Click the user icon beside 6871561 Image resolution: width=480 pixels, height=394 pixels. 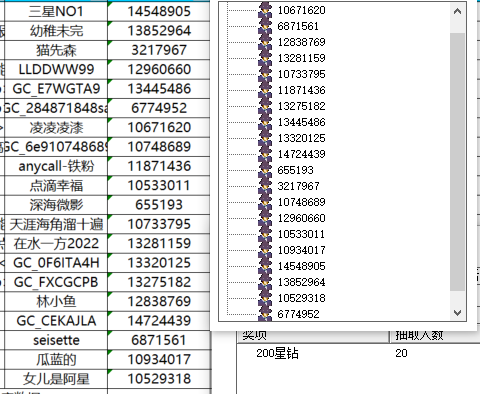point(265,26)
